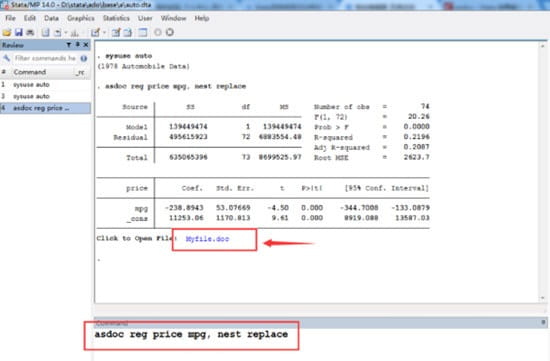The height and width of the screenshot is (361, 550).
Task: Open the Statistics menu
Action: (116, 18)
